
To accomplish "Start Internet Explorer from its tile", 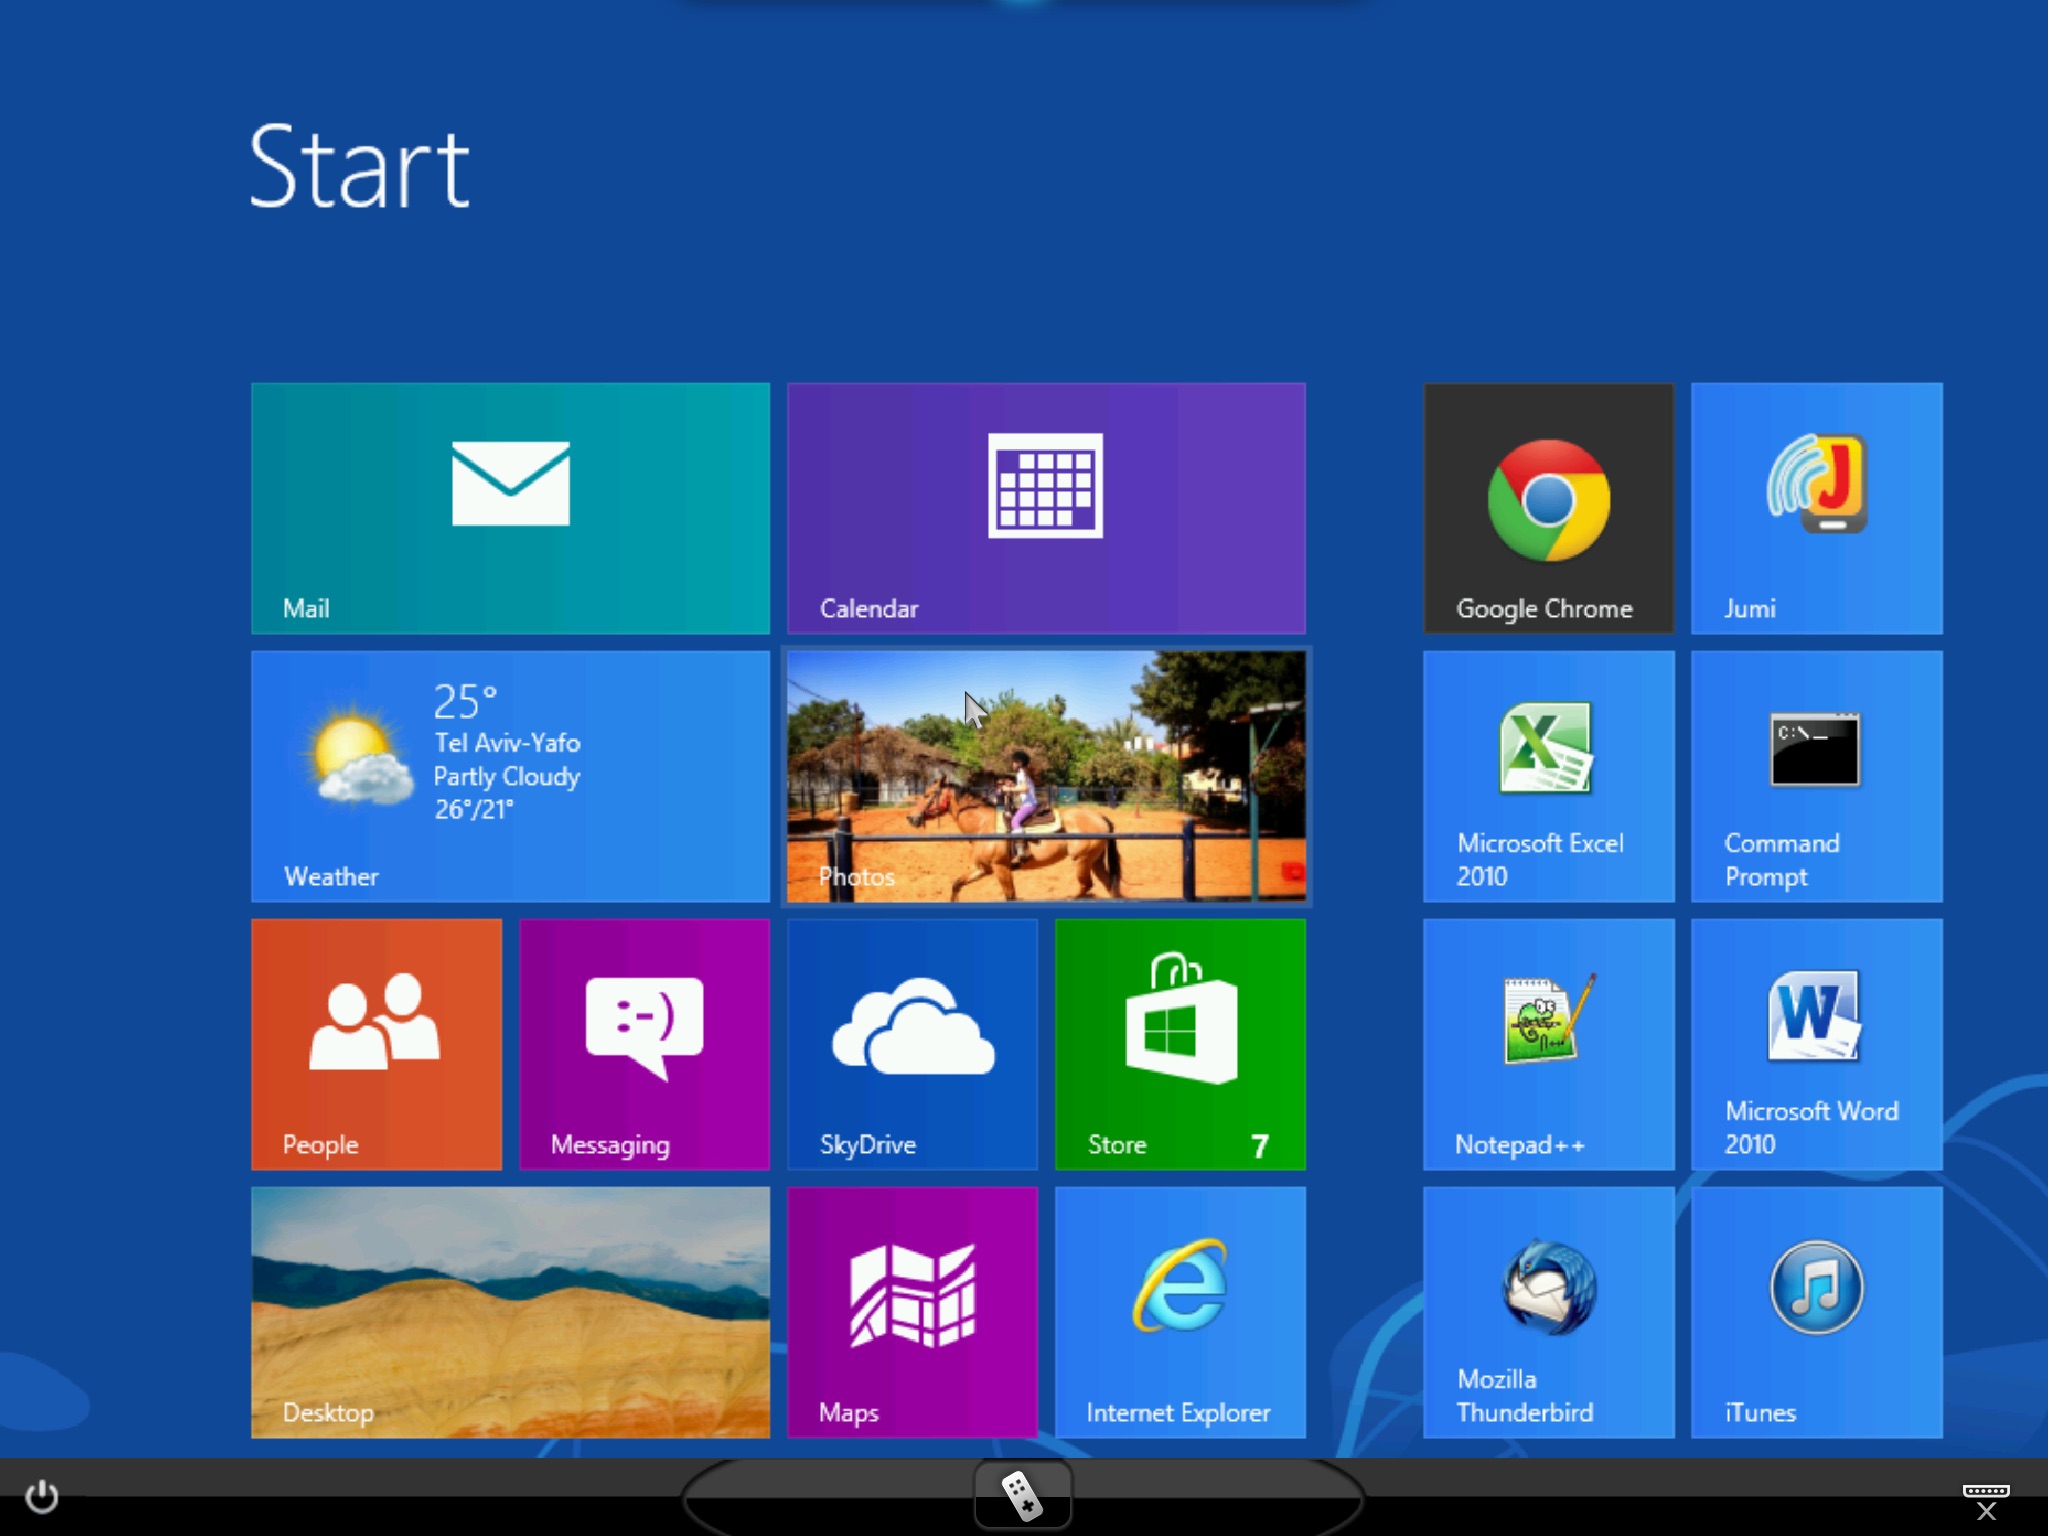I will click(1180, 1312).
